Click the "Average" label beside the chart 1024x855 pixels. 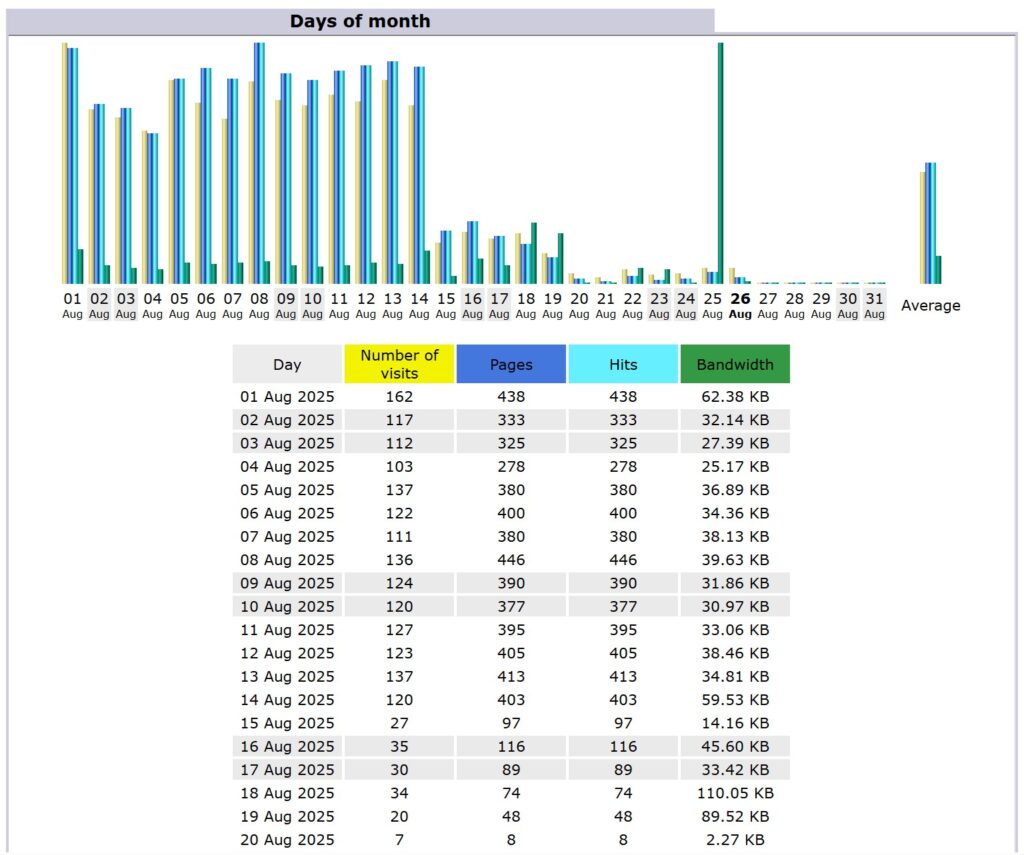930,305
